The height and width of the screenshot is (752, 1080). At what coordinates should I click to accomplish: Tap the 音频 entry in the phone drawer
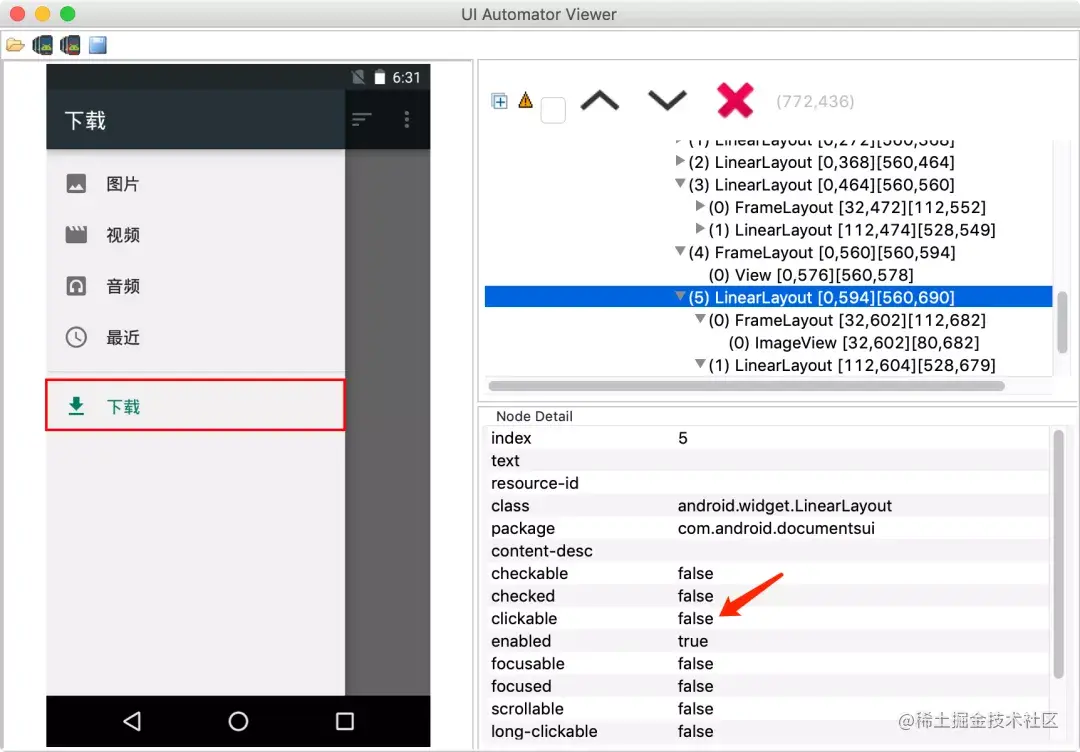(196, 286)
